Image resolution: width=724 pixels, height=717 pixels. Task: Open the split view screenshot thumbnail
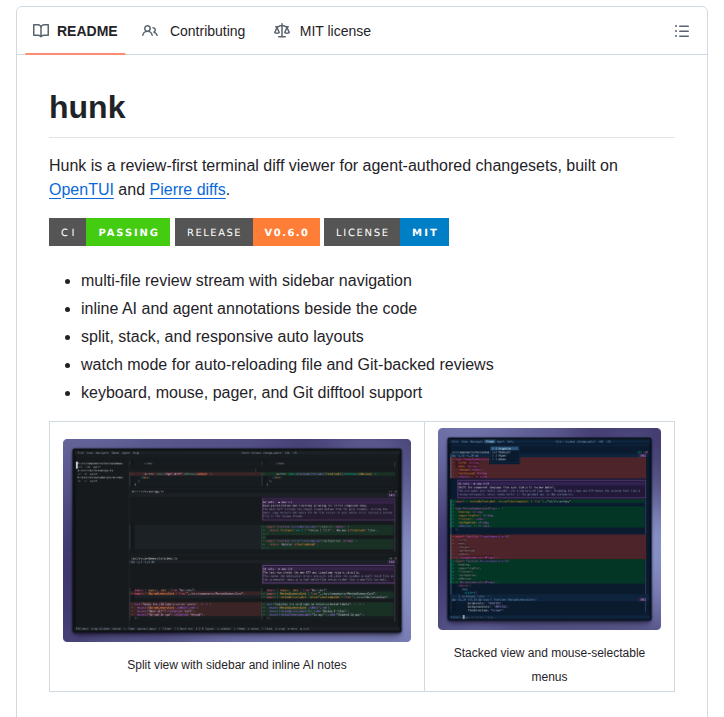click(237, 540)
